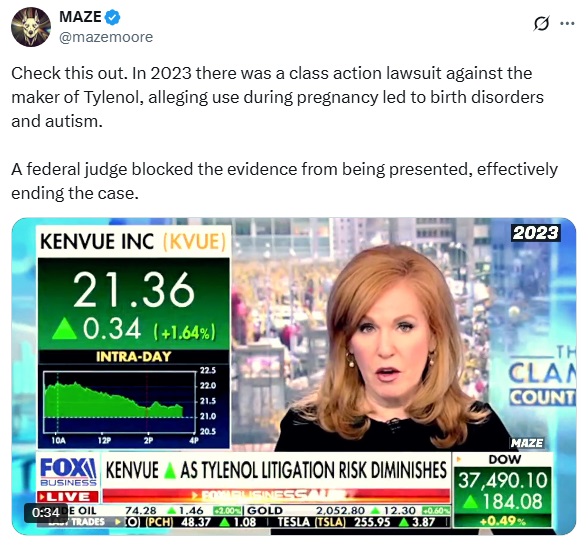Play the embedded Fox Business video
588x548 pixels.
[x=294, y=376]
